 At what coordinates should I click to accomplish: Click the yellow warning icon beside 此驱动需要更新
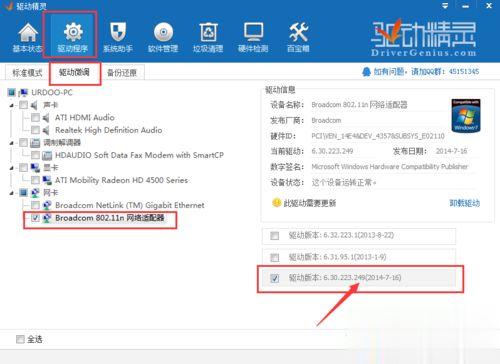click(276, 203)
